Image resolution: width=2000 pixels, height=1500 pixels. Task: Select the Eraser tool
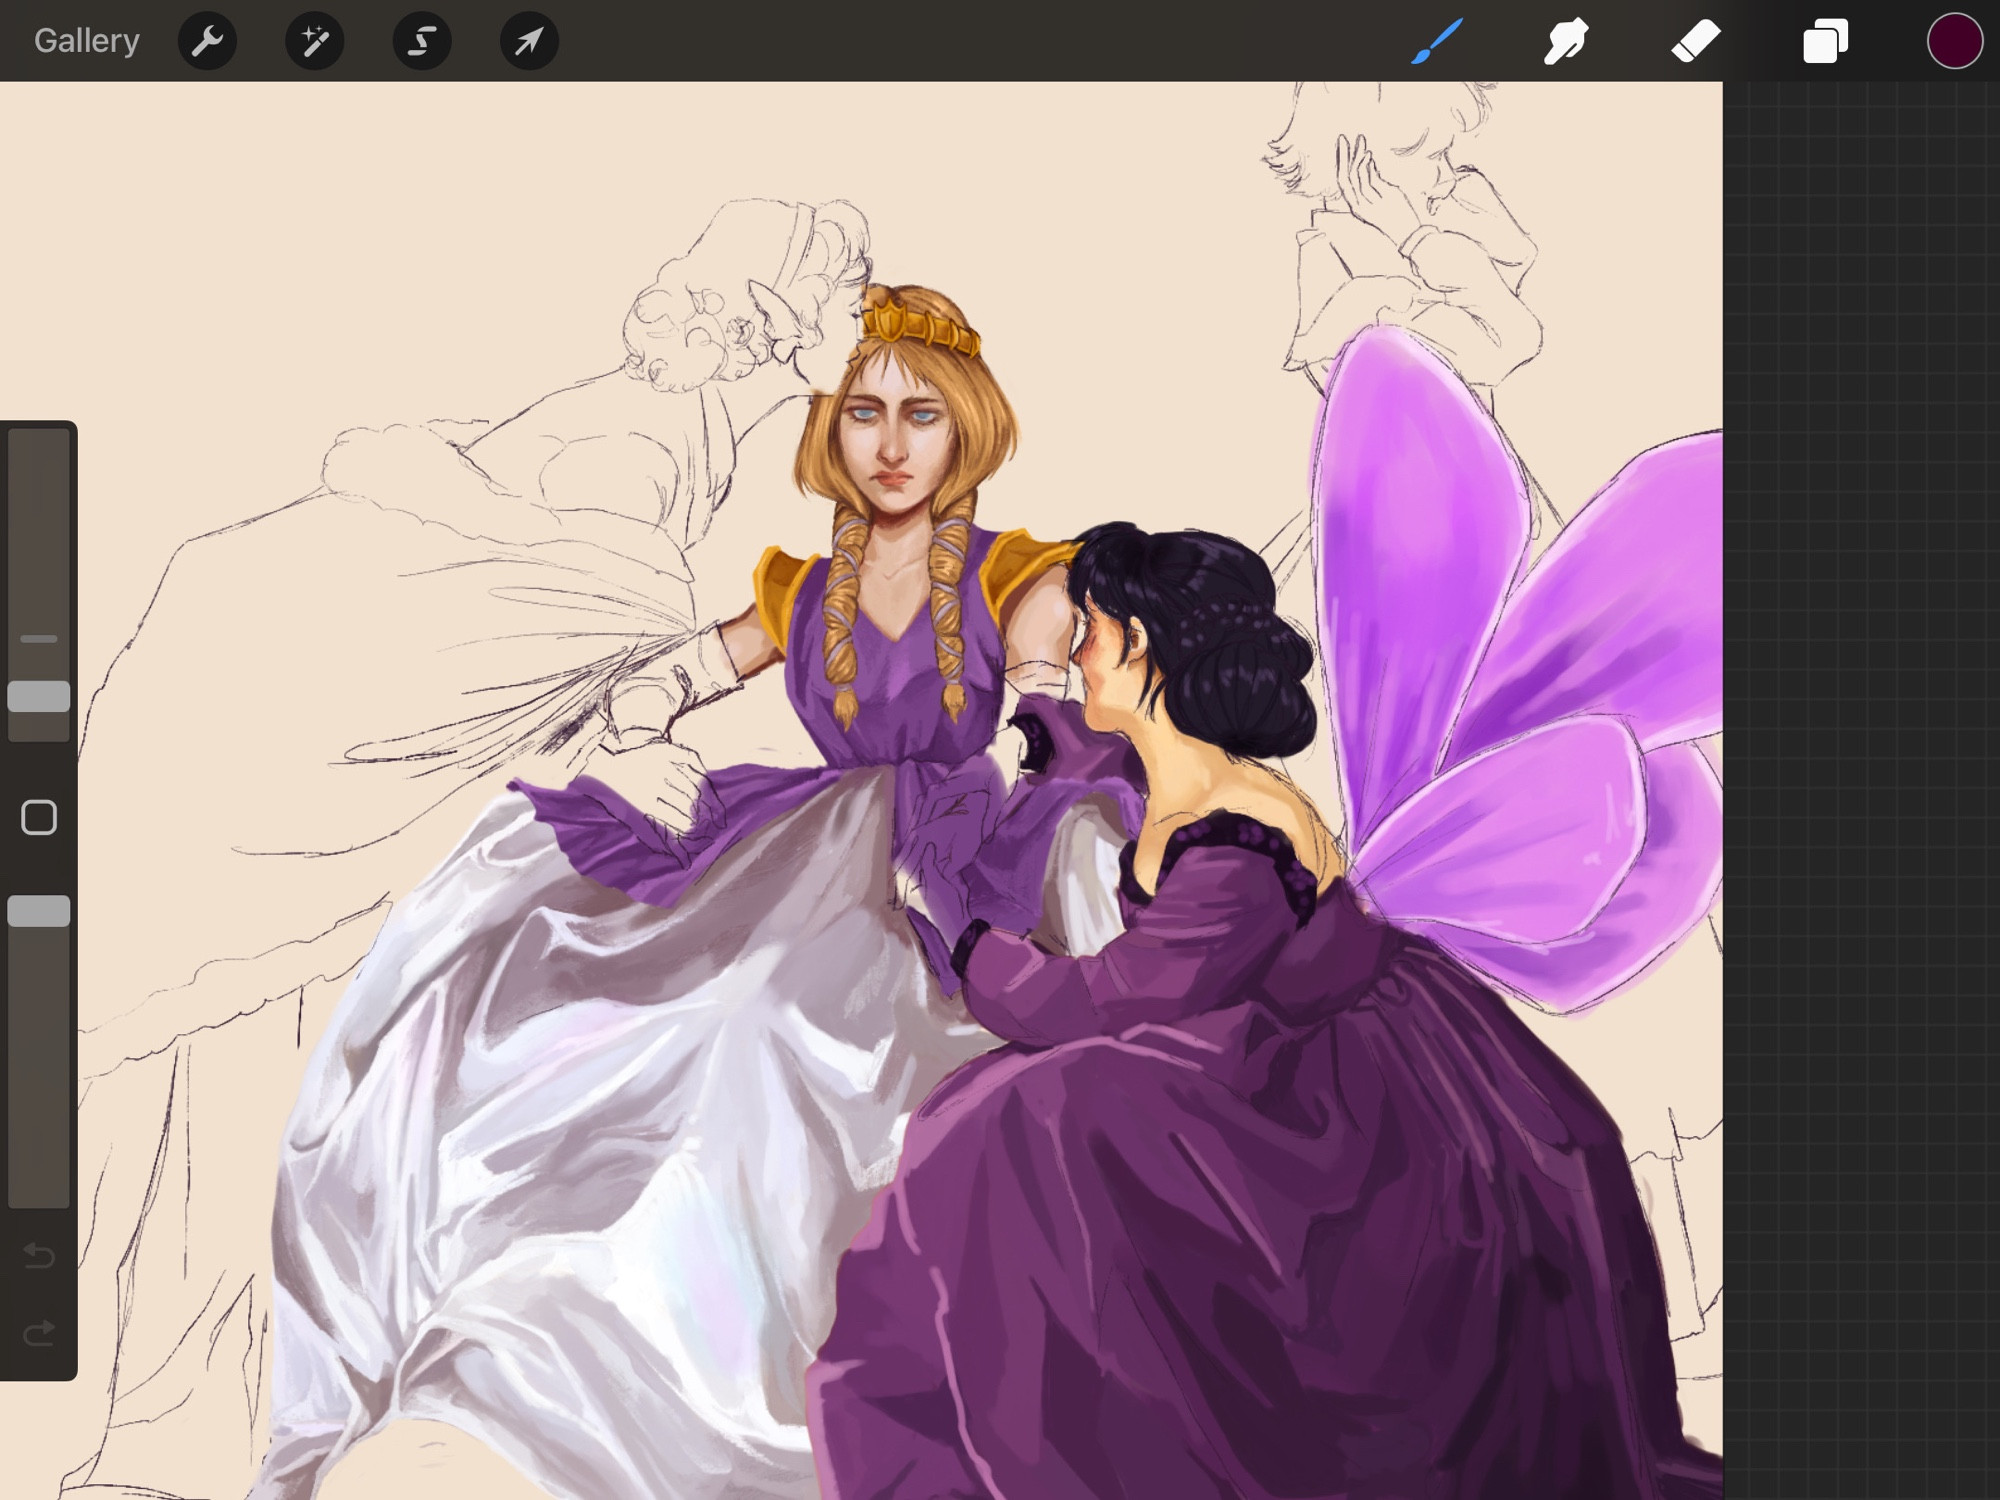[1696, 41]
